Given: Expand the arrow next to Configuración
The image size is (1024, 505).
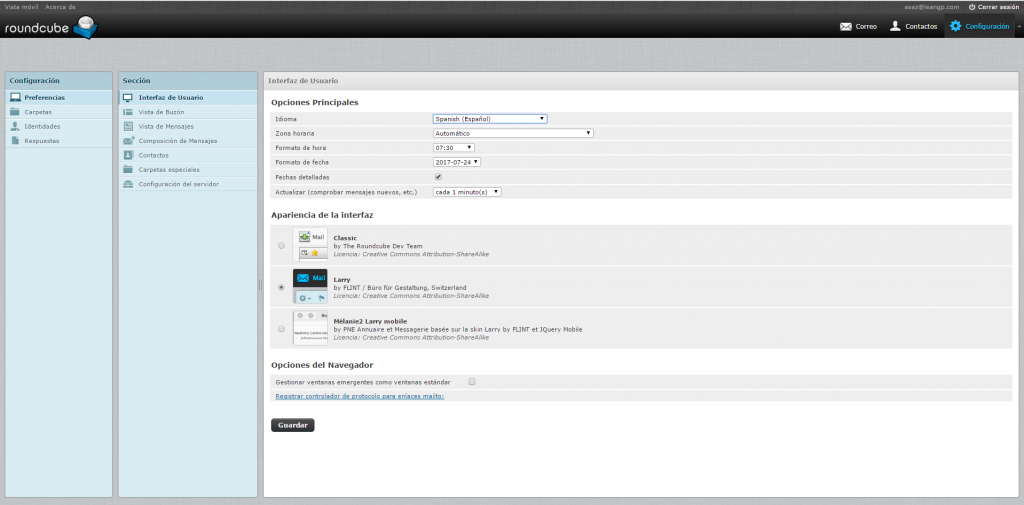Looking at the screenshot, I should point(1020,26).
